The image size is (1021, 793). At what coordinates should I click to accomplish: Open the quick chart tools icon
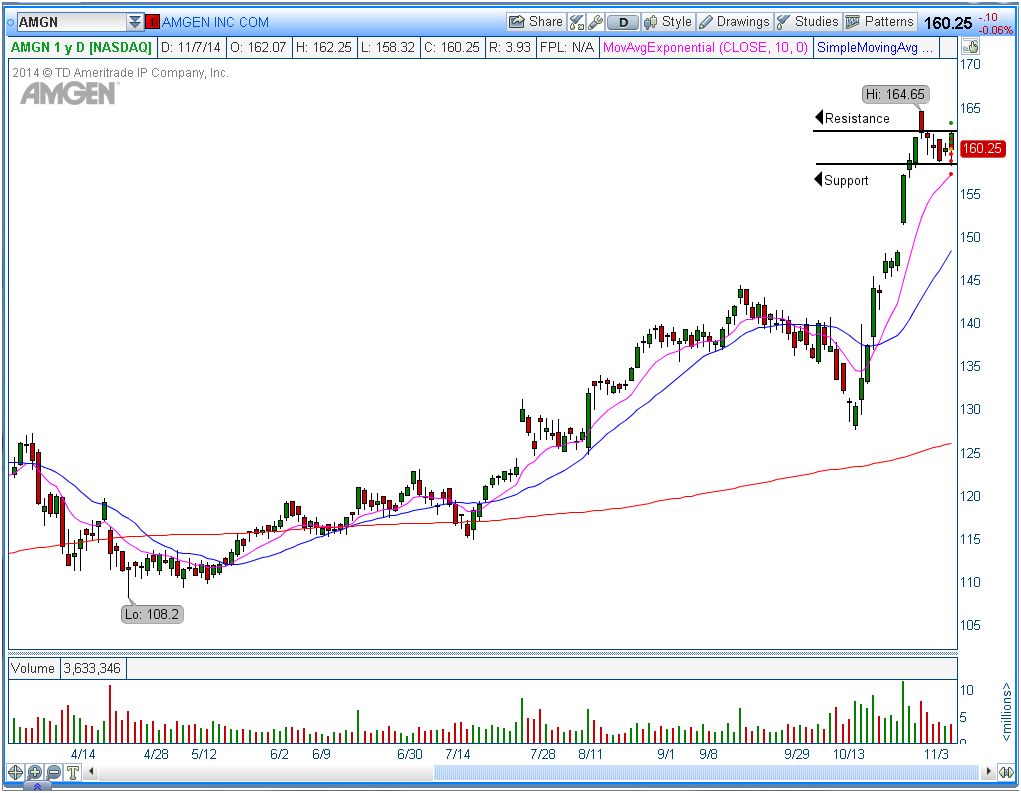coord(576,23)
